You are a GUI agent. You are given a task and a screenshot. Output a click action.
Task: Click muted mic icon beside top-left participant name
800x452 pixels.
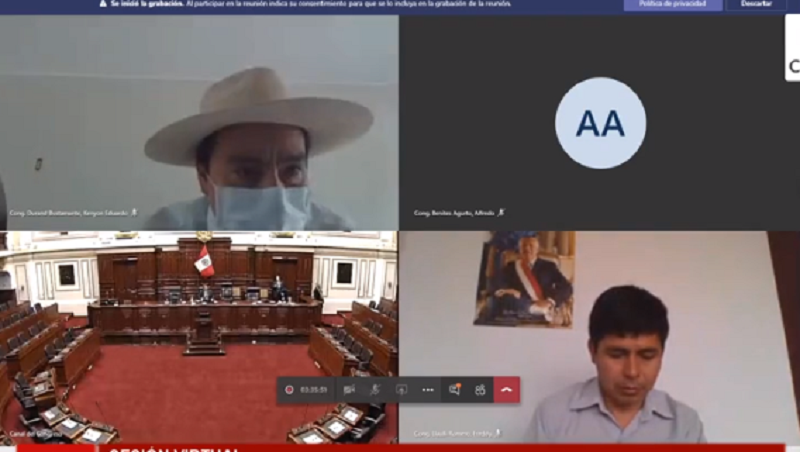pyautogui.click(x=134, y=213)
